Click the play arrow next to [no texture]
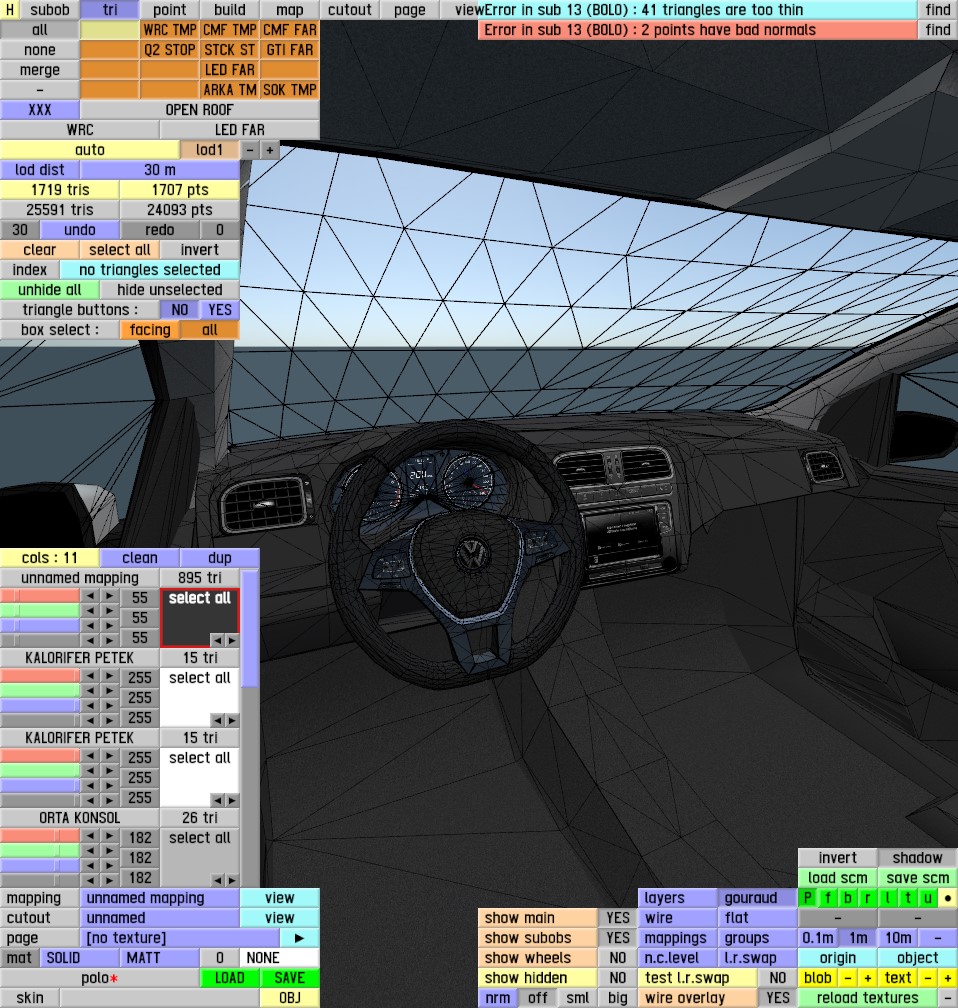 299,938
